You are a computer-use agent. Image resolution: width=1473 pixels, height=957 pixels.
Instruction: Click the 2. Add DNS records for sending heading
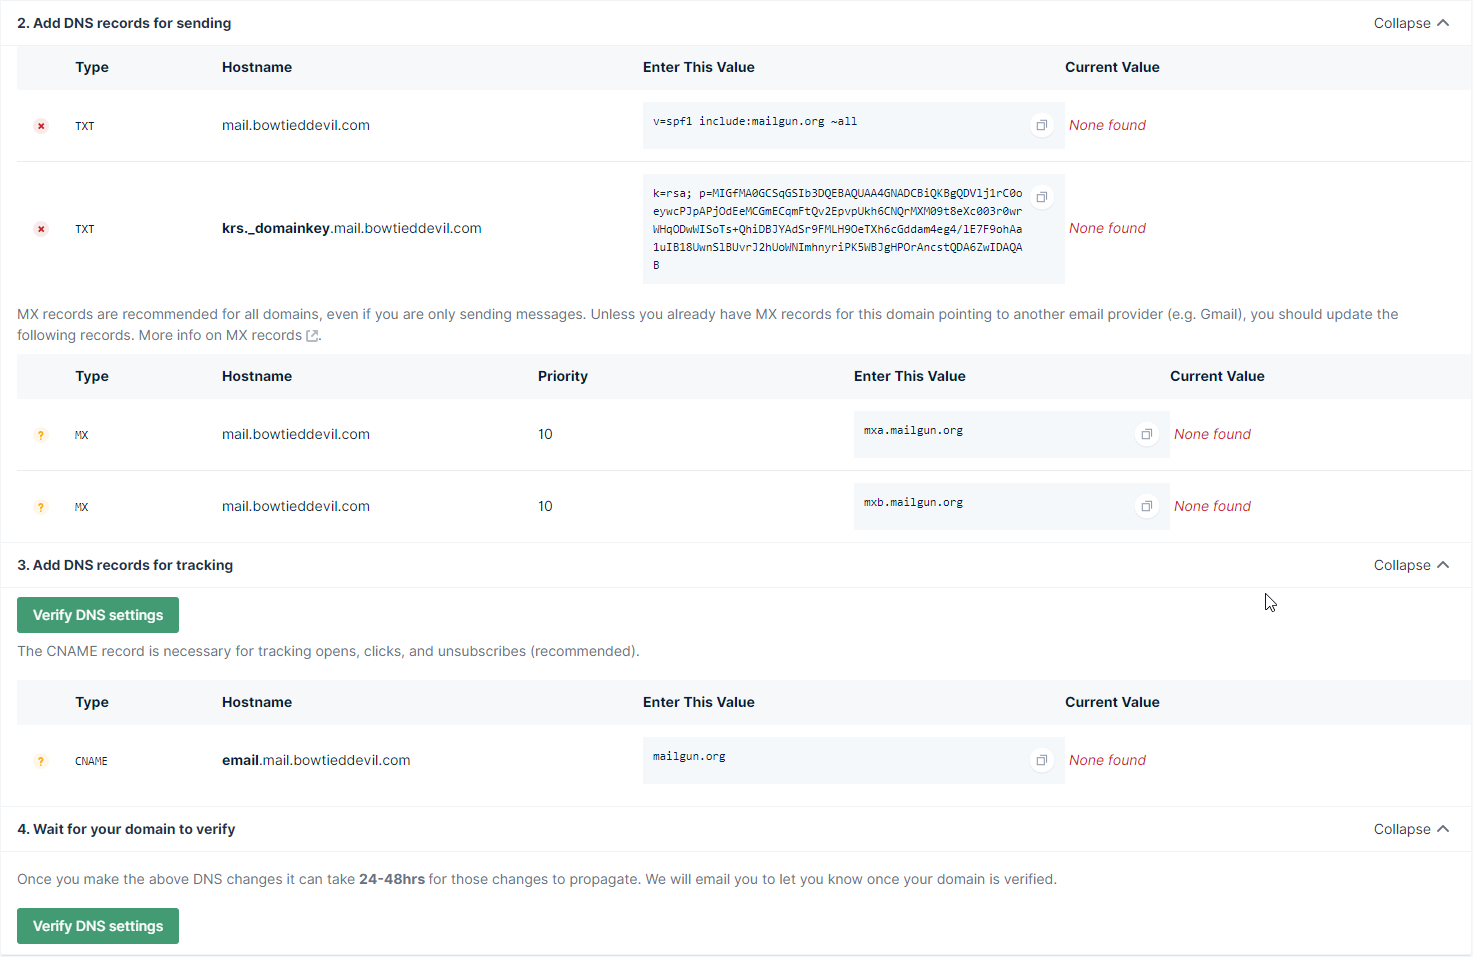(x=124, y=23)
